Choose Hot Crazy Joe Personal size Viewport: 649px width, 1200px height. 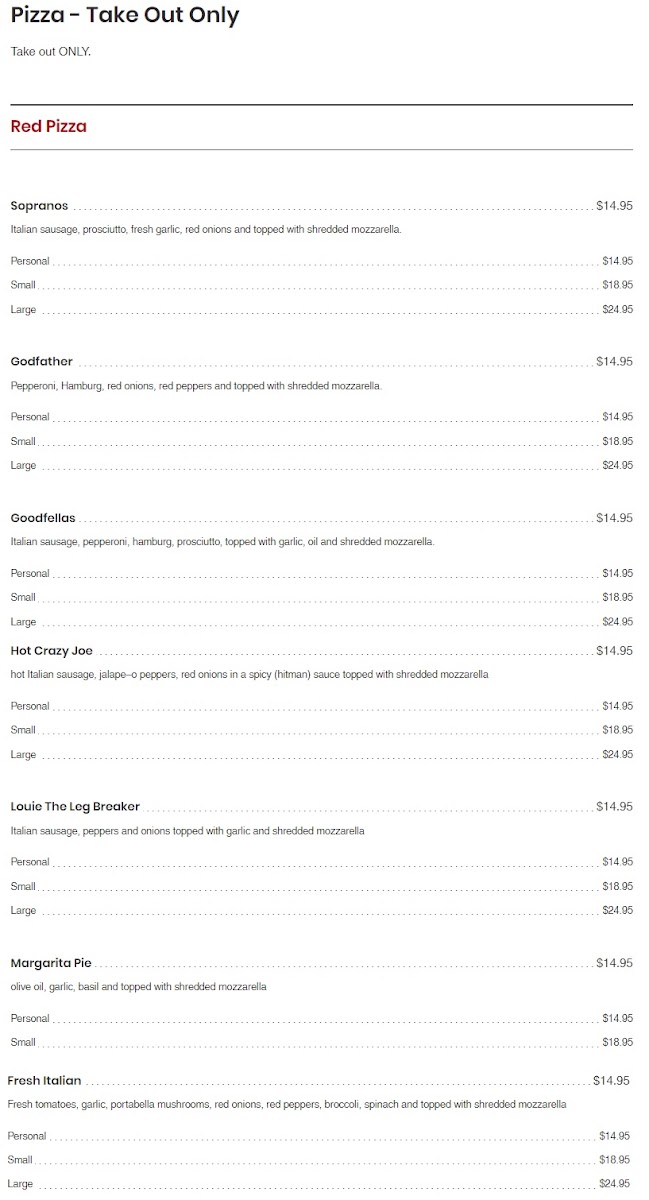321,706
